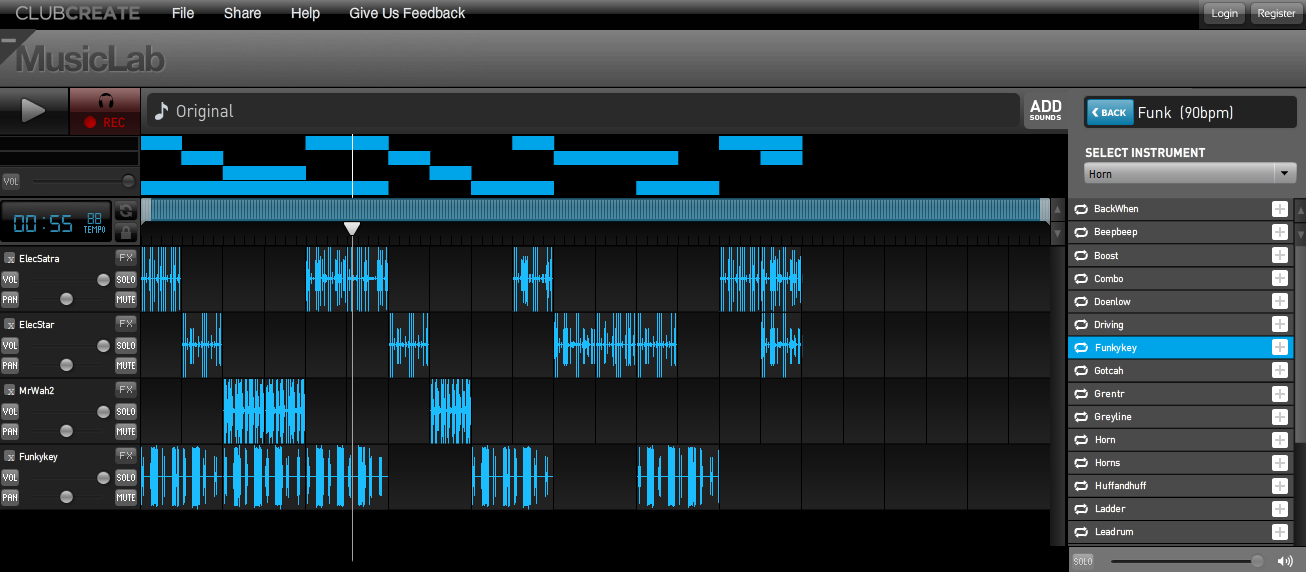Toggle the loop icon beside the timer
1306x572 pixels.
click(x=125, y=211)
